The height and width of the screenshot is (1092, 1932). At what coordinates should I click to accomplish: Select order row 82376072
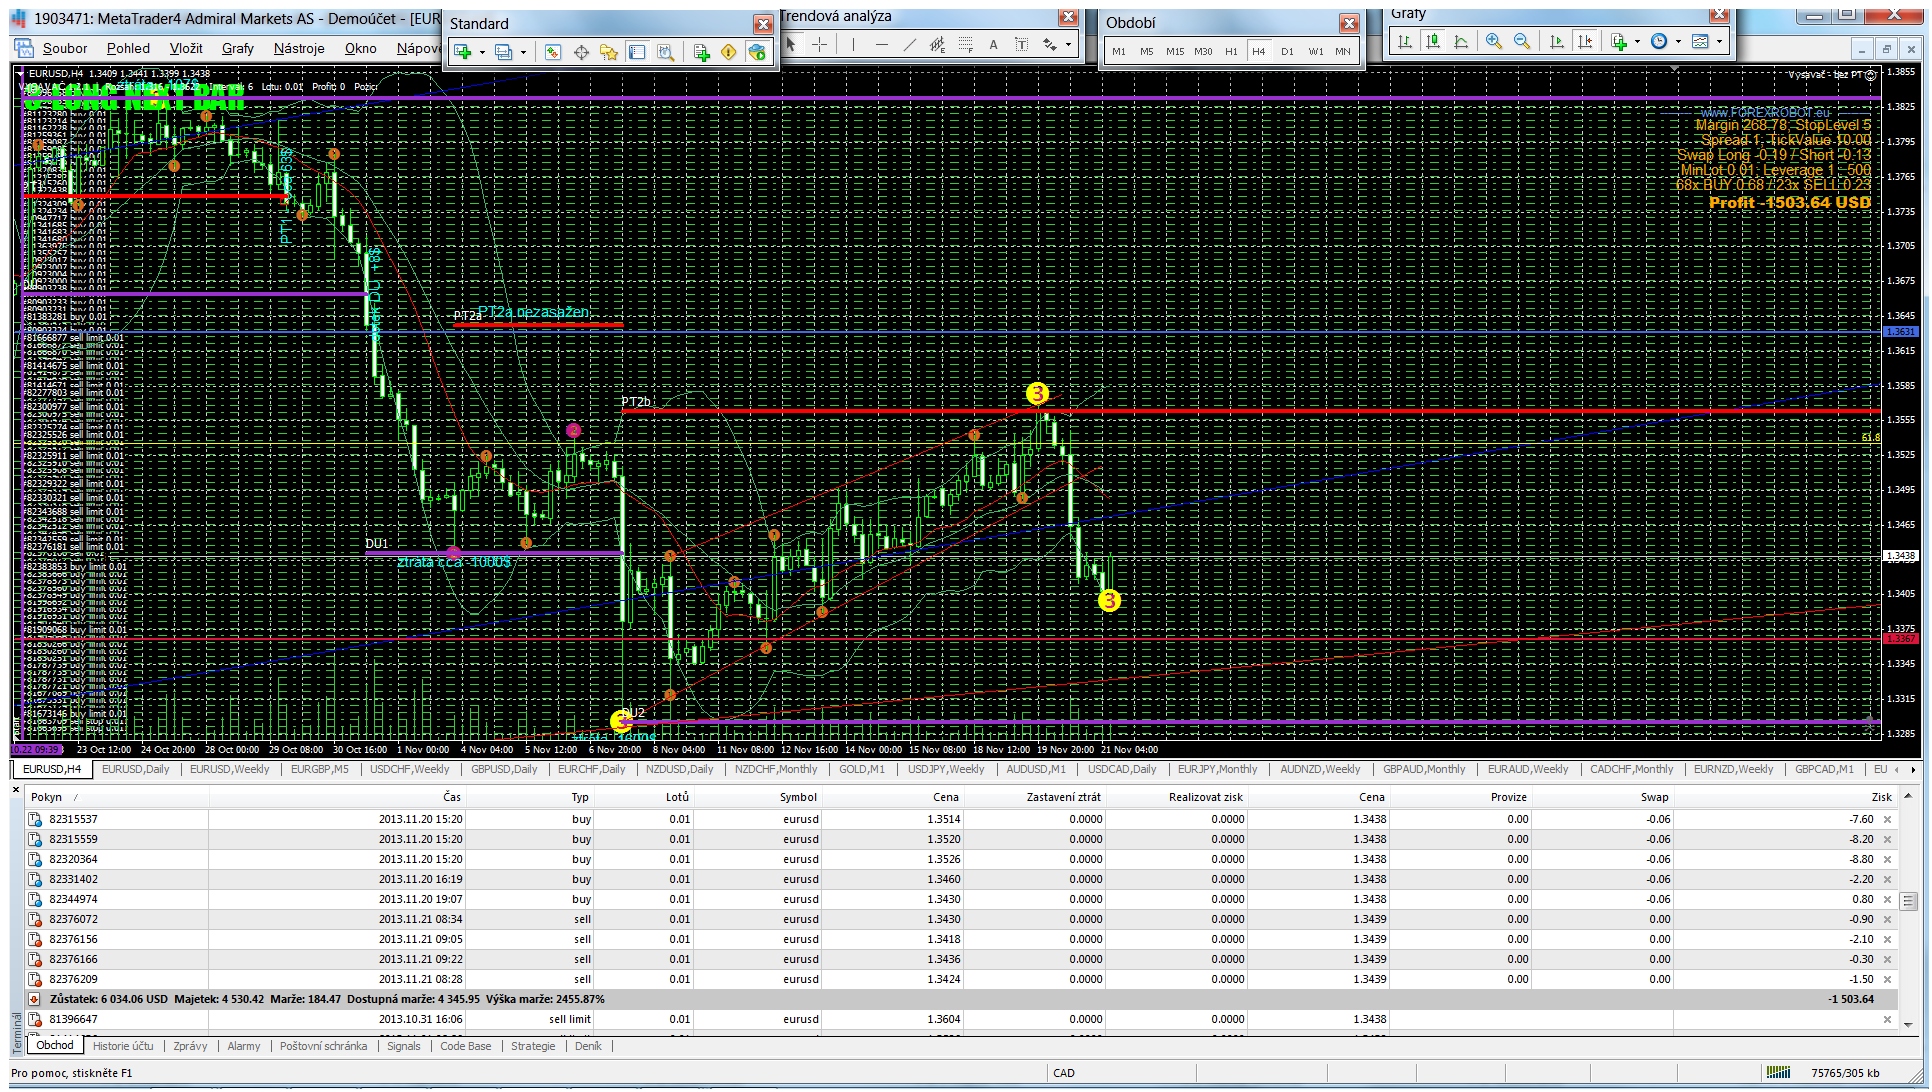960,919
